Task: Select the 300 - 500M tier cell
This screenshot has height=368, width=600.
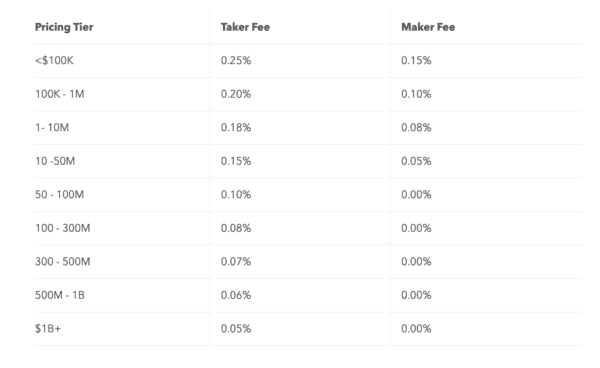Action: [x=62, y=262]
